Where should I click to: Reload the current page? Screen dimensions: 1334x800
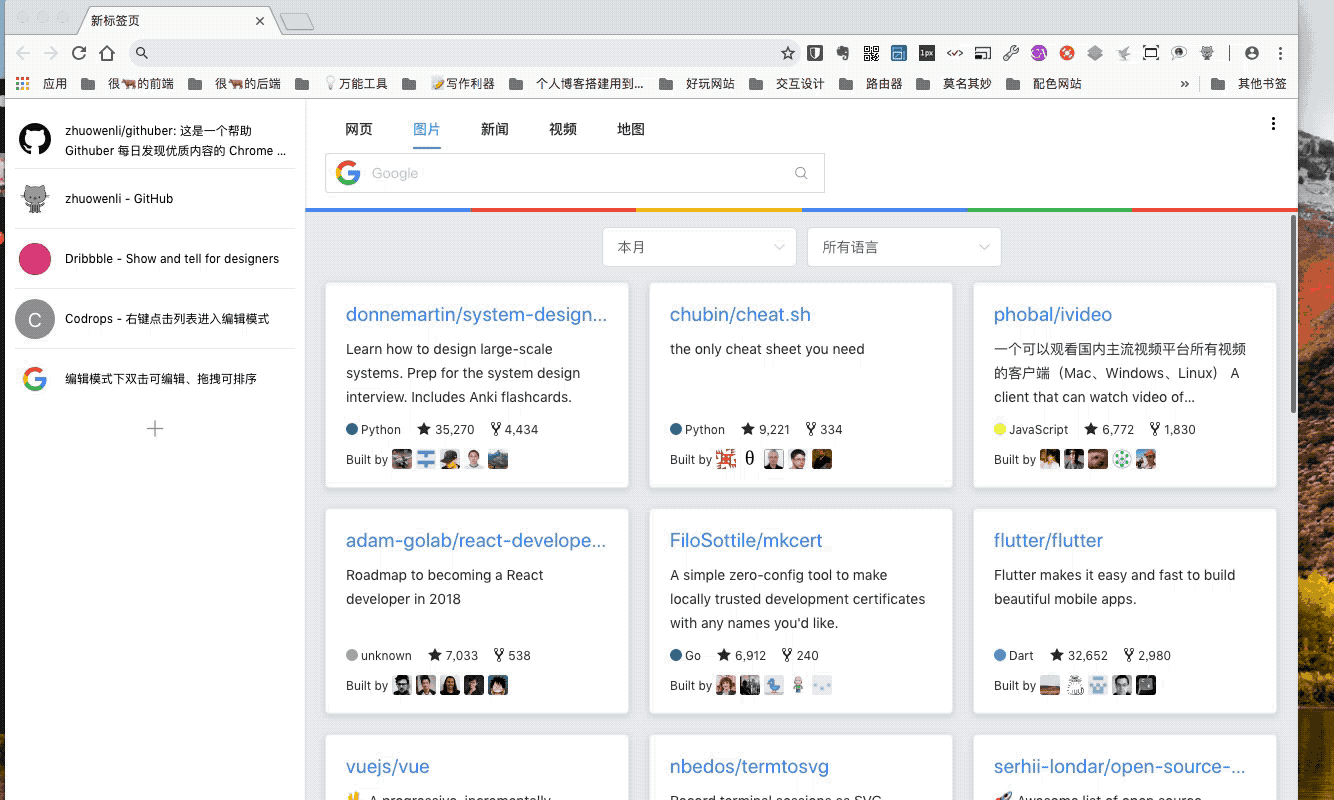pos(79,53)
